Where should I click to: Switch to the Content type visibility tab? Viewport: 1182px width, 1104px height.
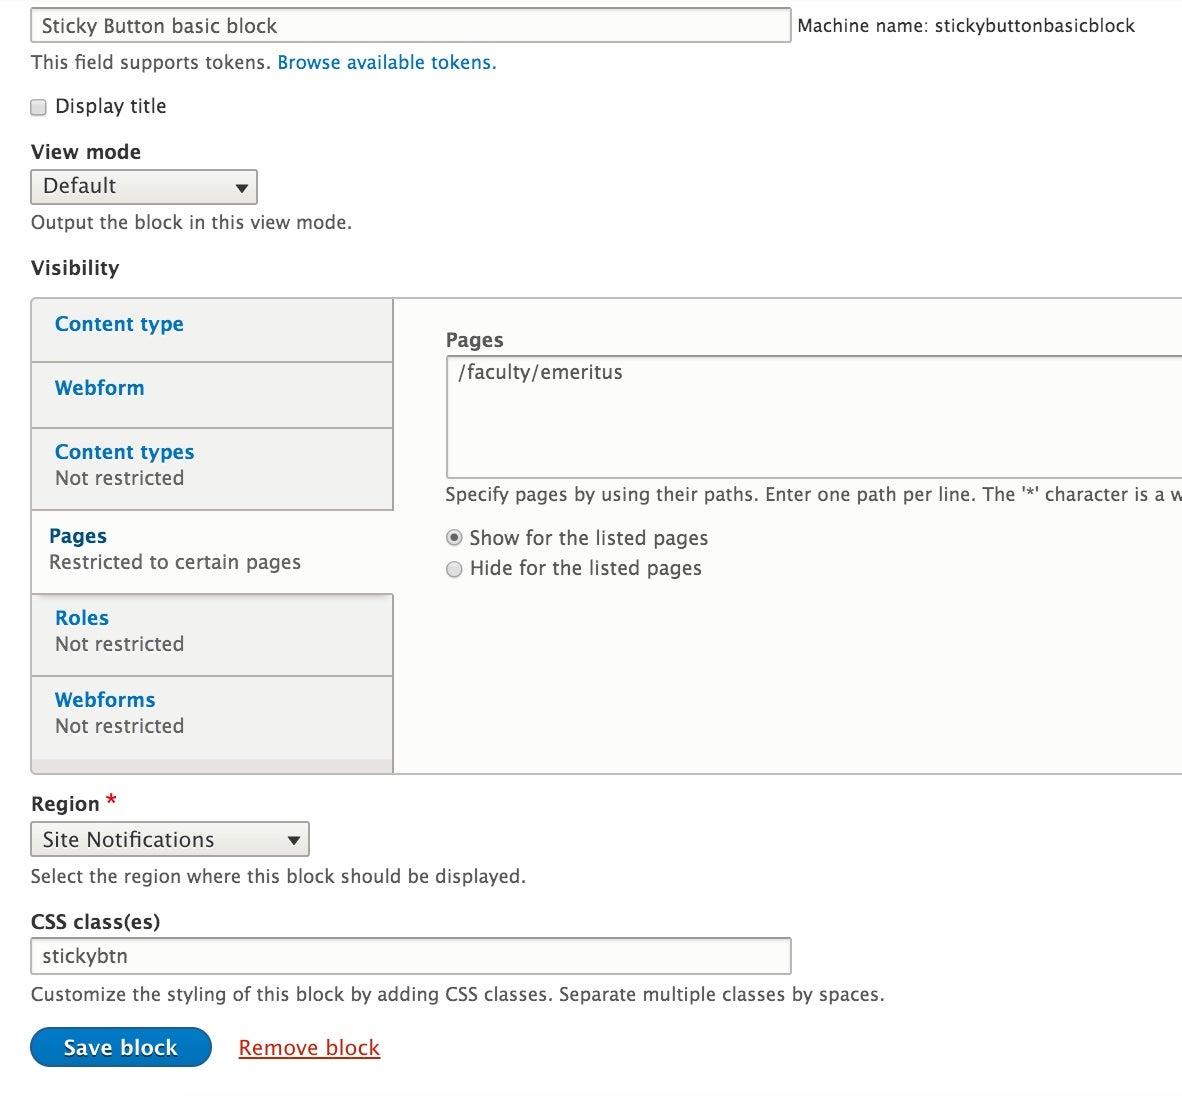118,324
